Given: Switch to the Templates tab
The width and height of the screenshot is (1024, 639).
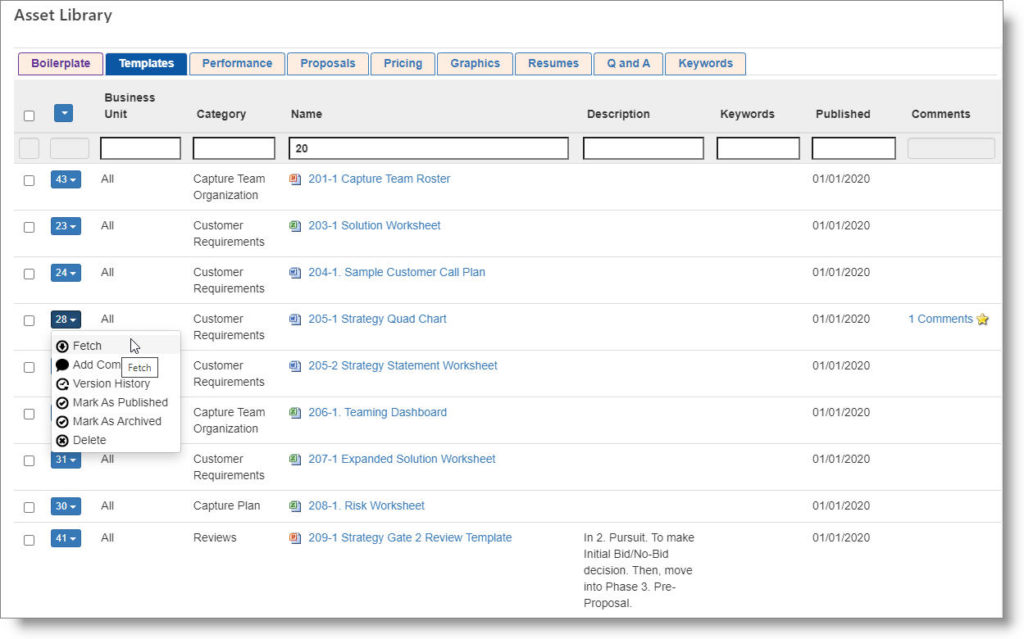Looking at the screenshot, I should click(146, 63).
